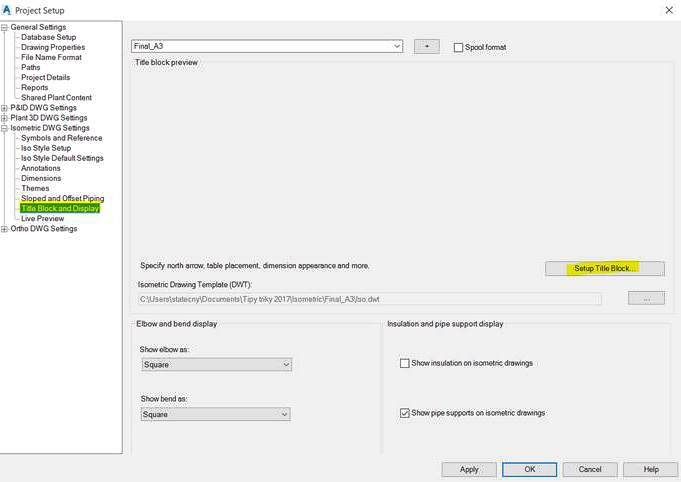Viewport: 681px width, 482px height.
Task: Expand the Plant 3D DWG Settings node
Action: click(5, 118)
